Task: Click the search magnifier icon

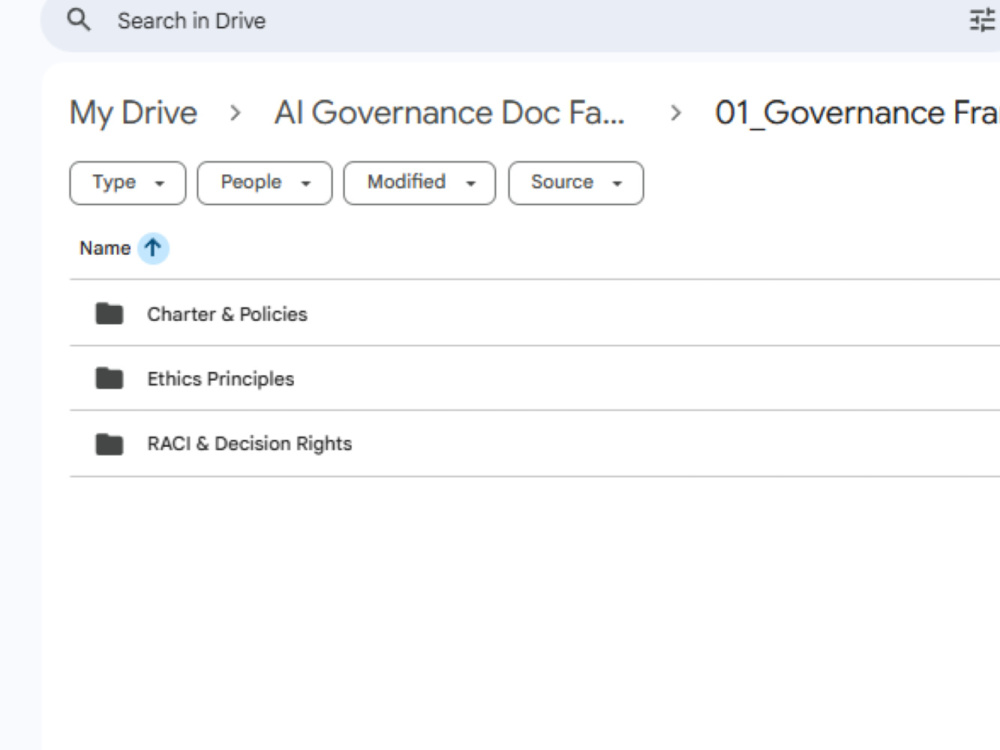Action: pos(79,20)
